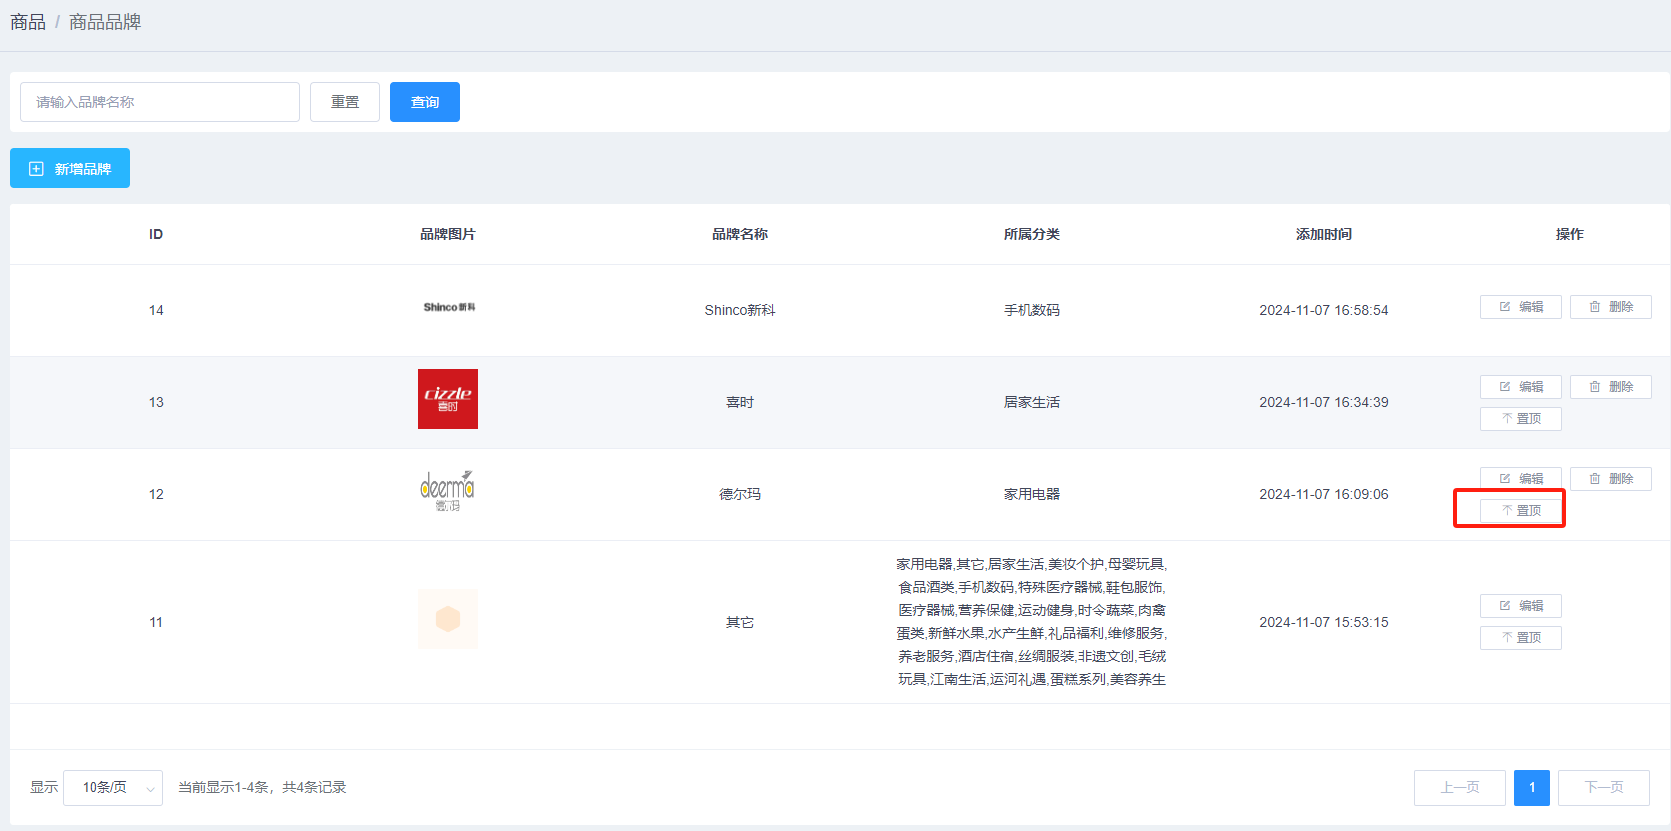Click the cizzle 喜时 brand logo thumbnail

coord(448,399)
